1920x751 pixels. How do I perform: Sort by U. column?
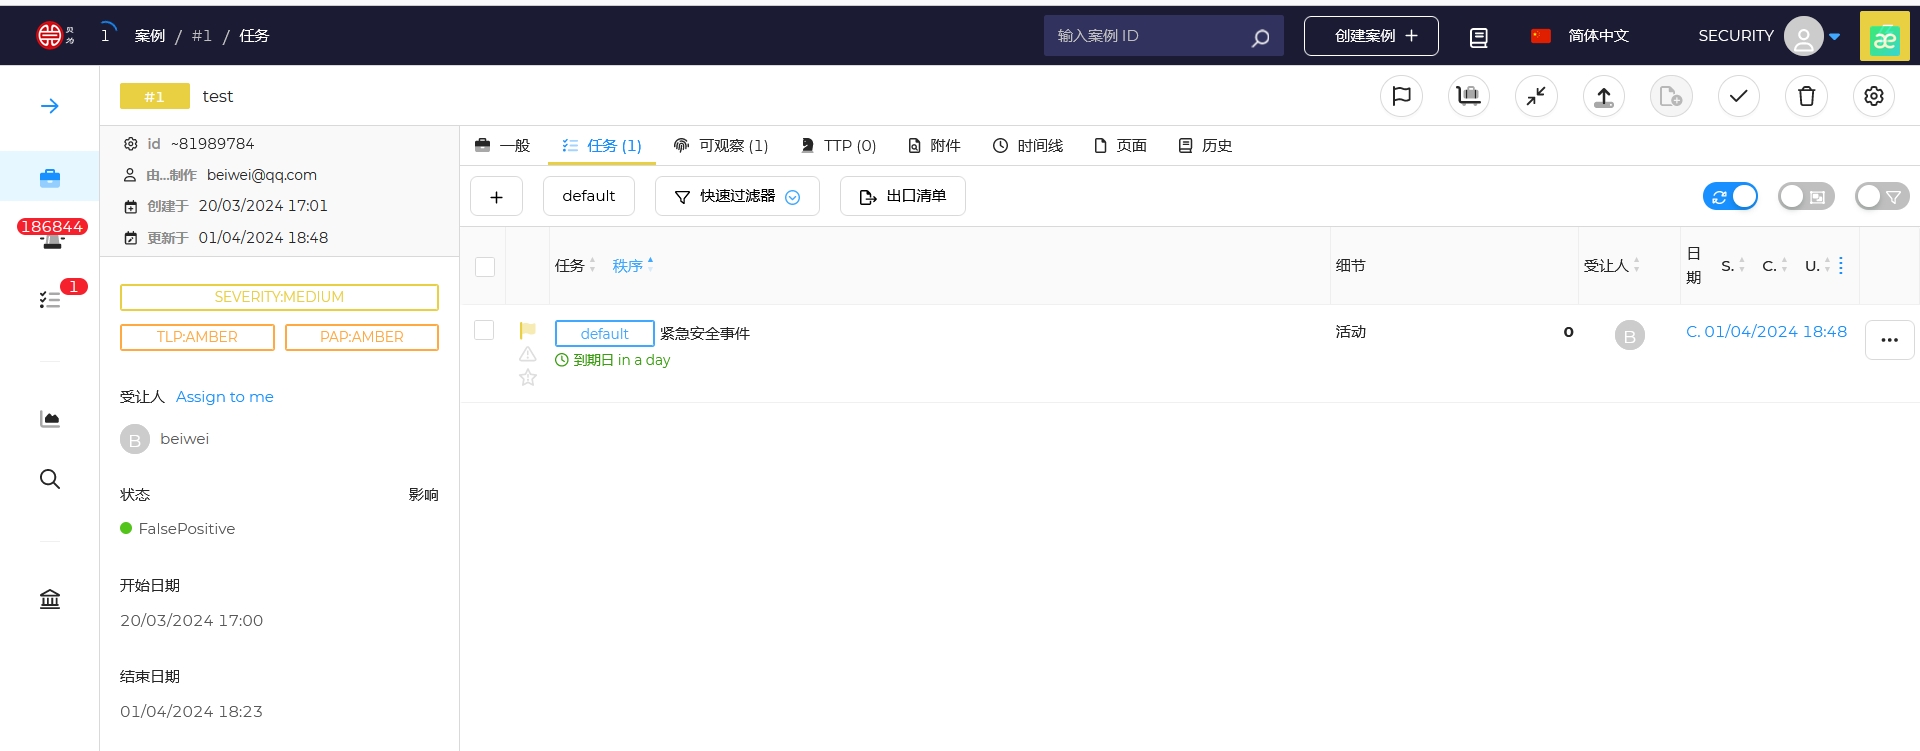coord(1818,266)
